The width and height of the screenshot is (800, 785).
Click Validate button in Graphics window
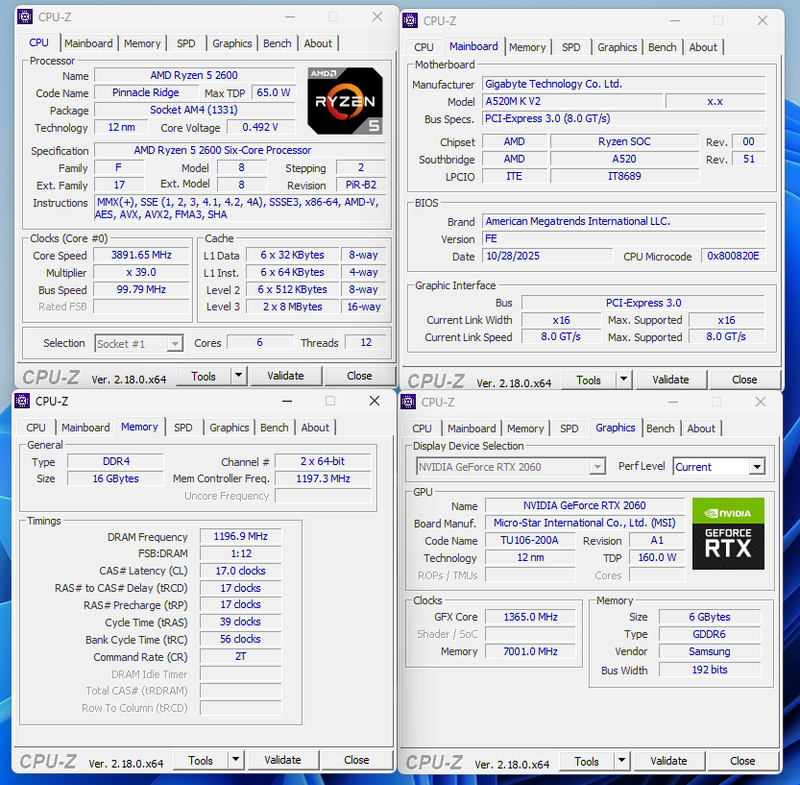tap(669, 761)
